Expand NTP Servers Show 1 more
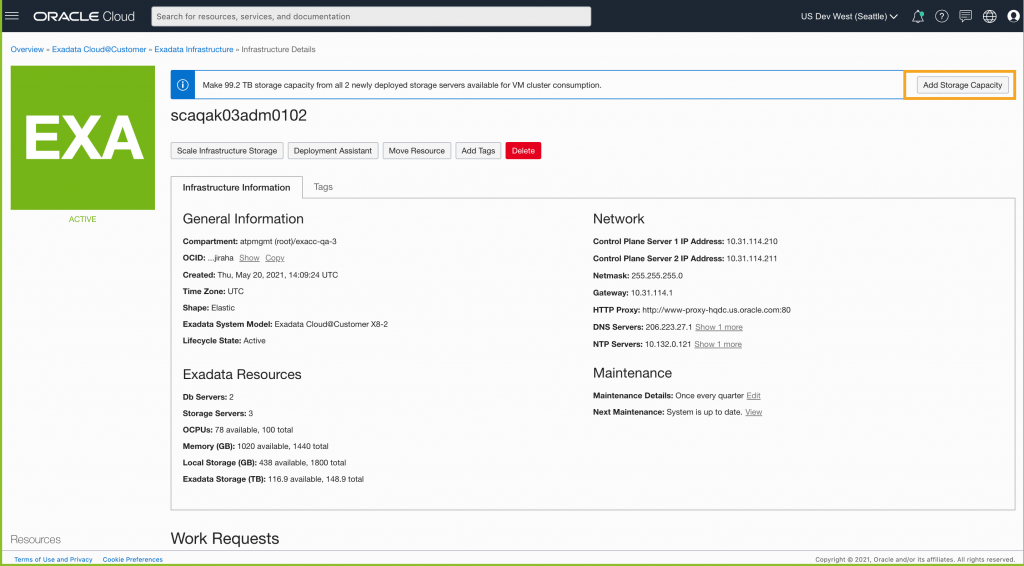 coord(718,345)
